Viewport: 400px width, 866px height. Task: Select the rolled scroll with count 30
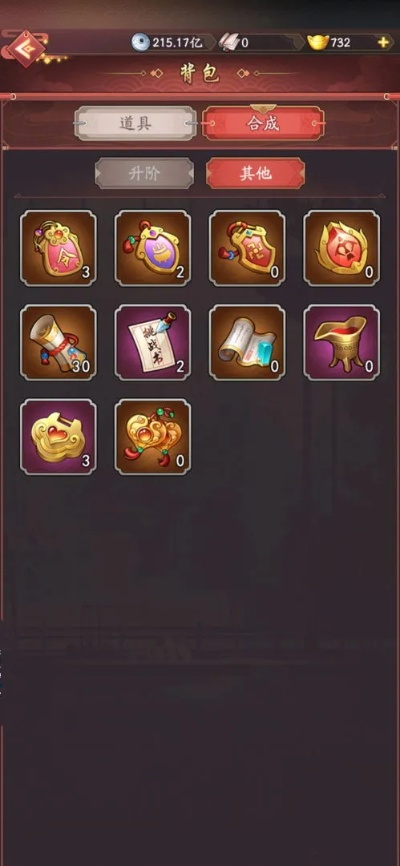(58, 342)
